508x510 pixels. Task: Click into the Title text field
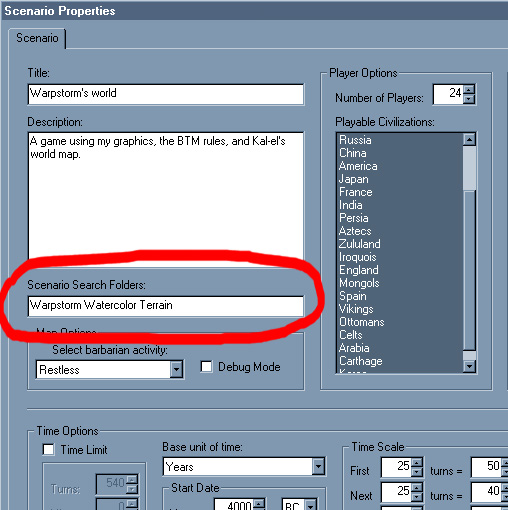pyautogui.click(x=166, y=94)
